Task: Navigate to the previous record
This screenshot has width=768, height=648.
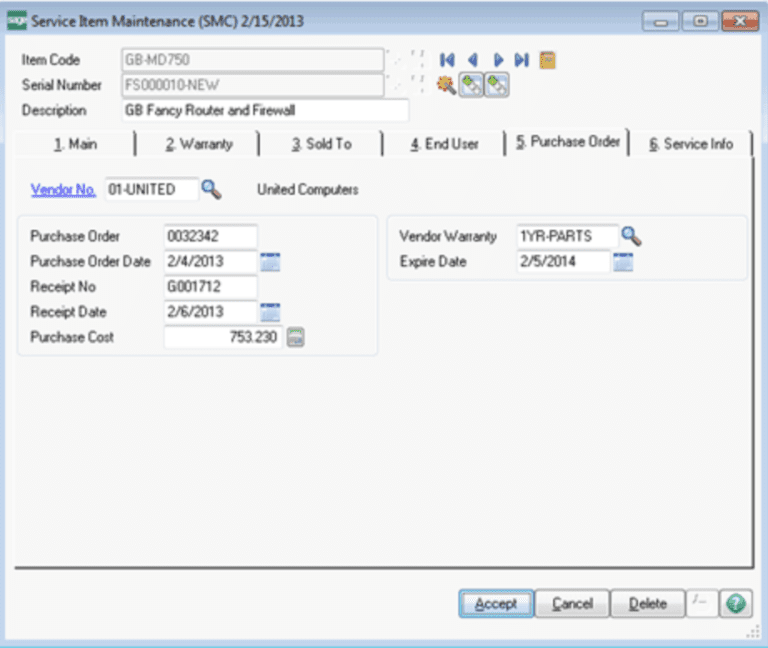Action: [472, 60]
